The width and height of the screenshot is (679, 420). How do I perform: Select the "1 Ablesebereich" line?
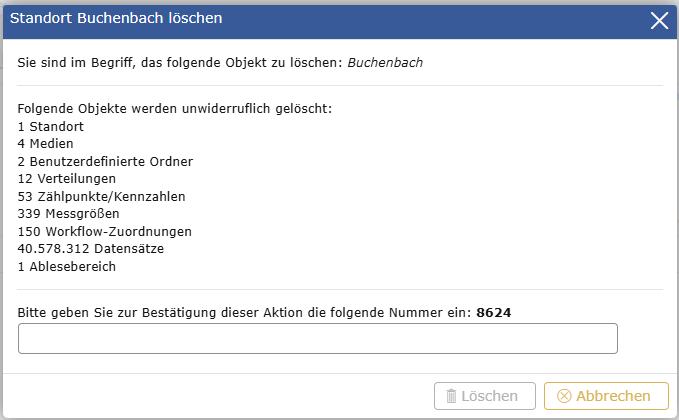click(x=67, y=266)
